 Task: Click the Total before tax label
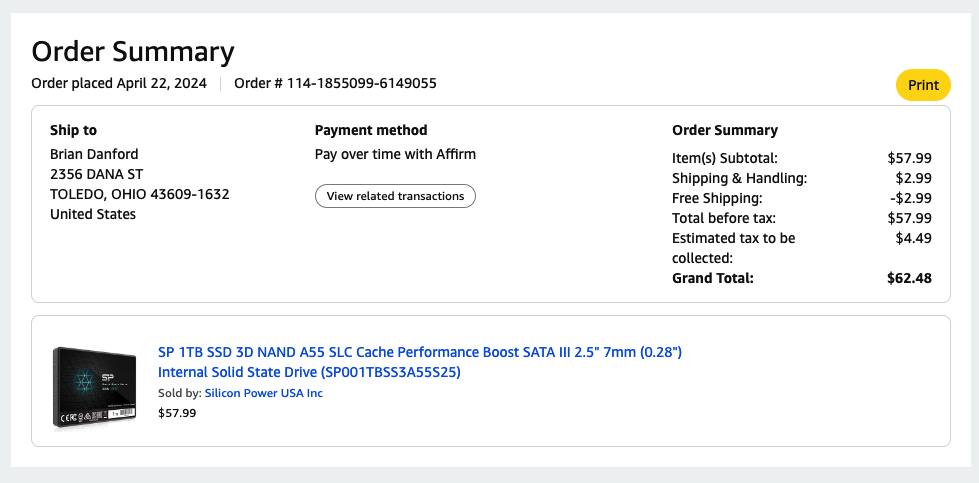(x=724, y=218)
